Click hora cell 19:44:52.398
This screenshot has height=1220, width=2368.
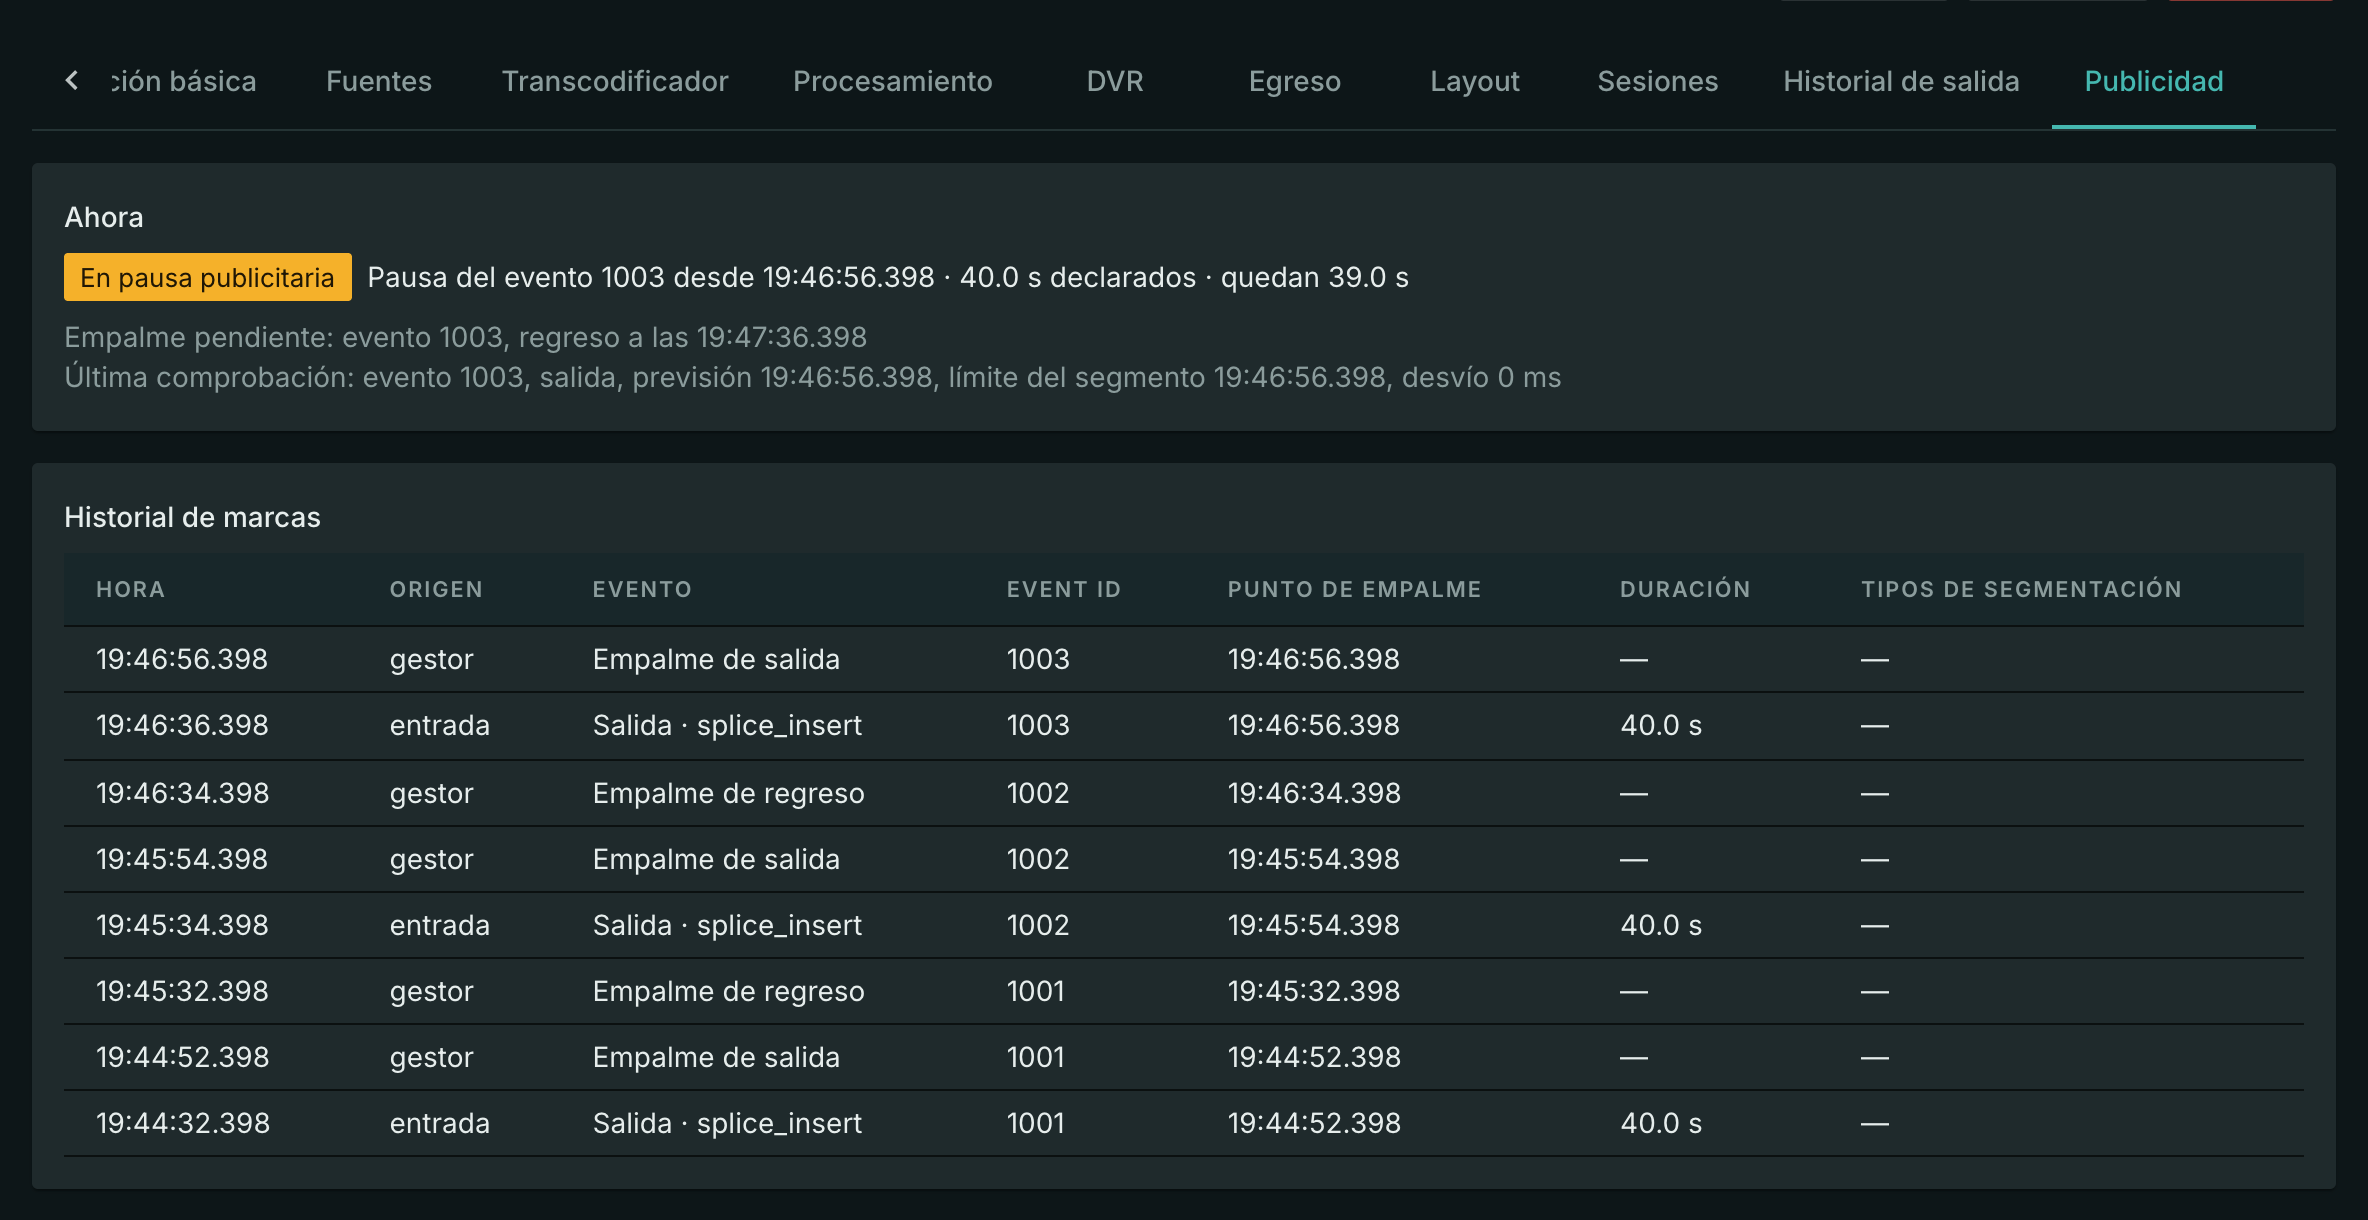pos(182,1057)
